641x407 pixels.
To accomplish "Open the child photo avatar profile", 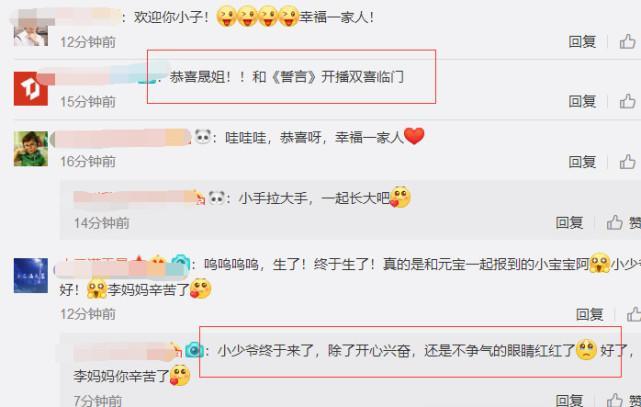I will tap(31, 149).
